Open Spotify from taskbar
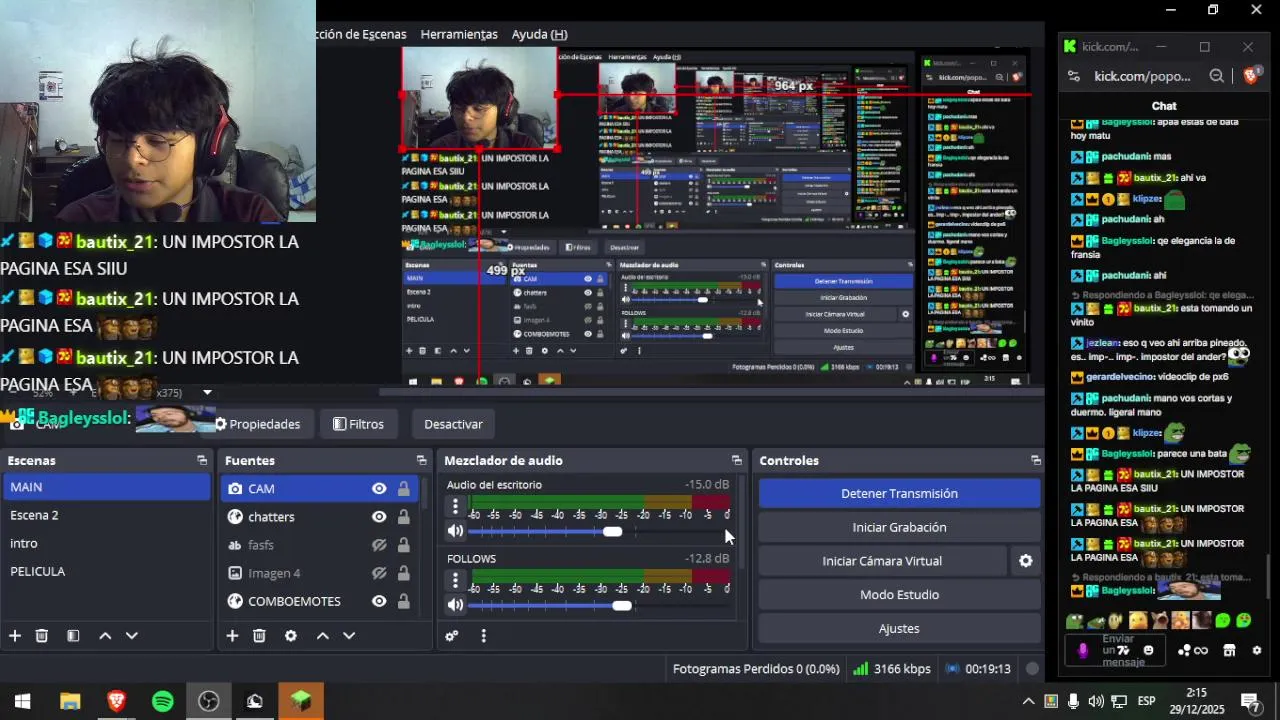The image size is (1280, 720). [x=163, y=702]
